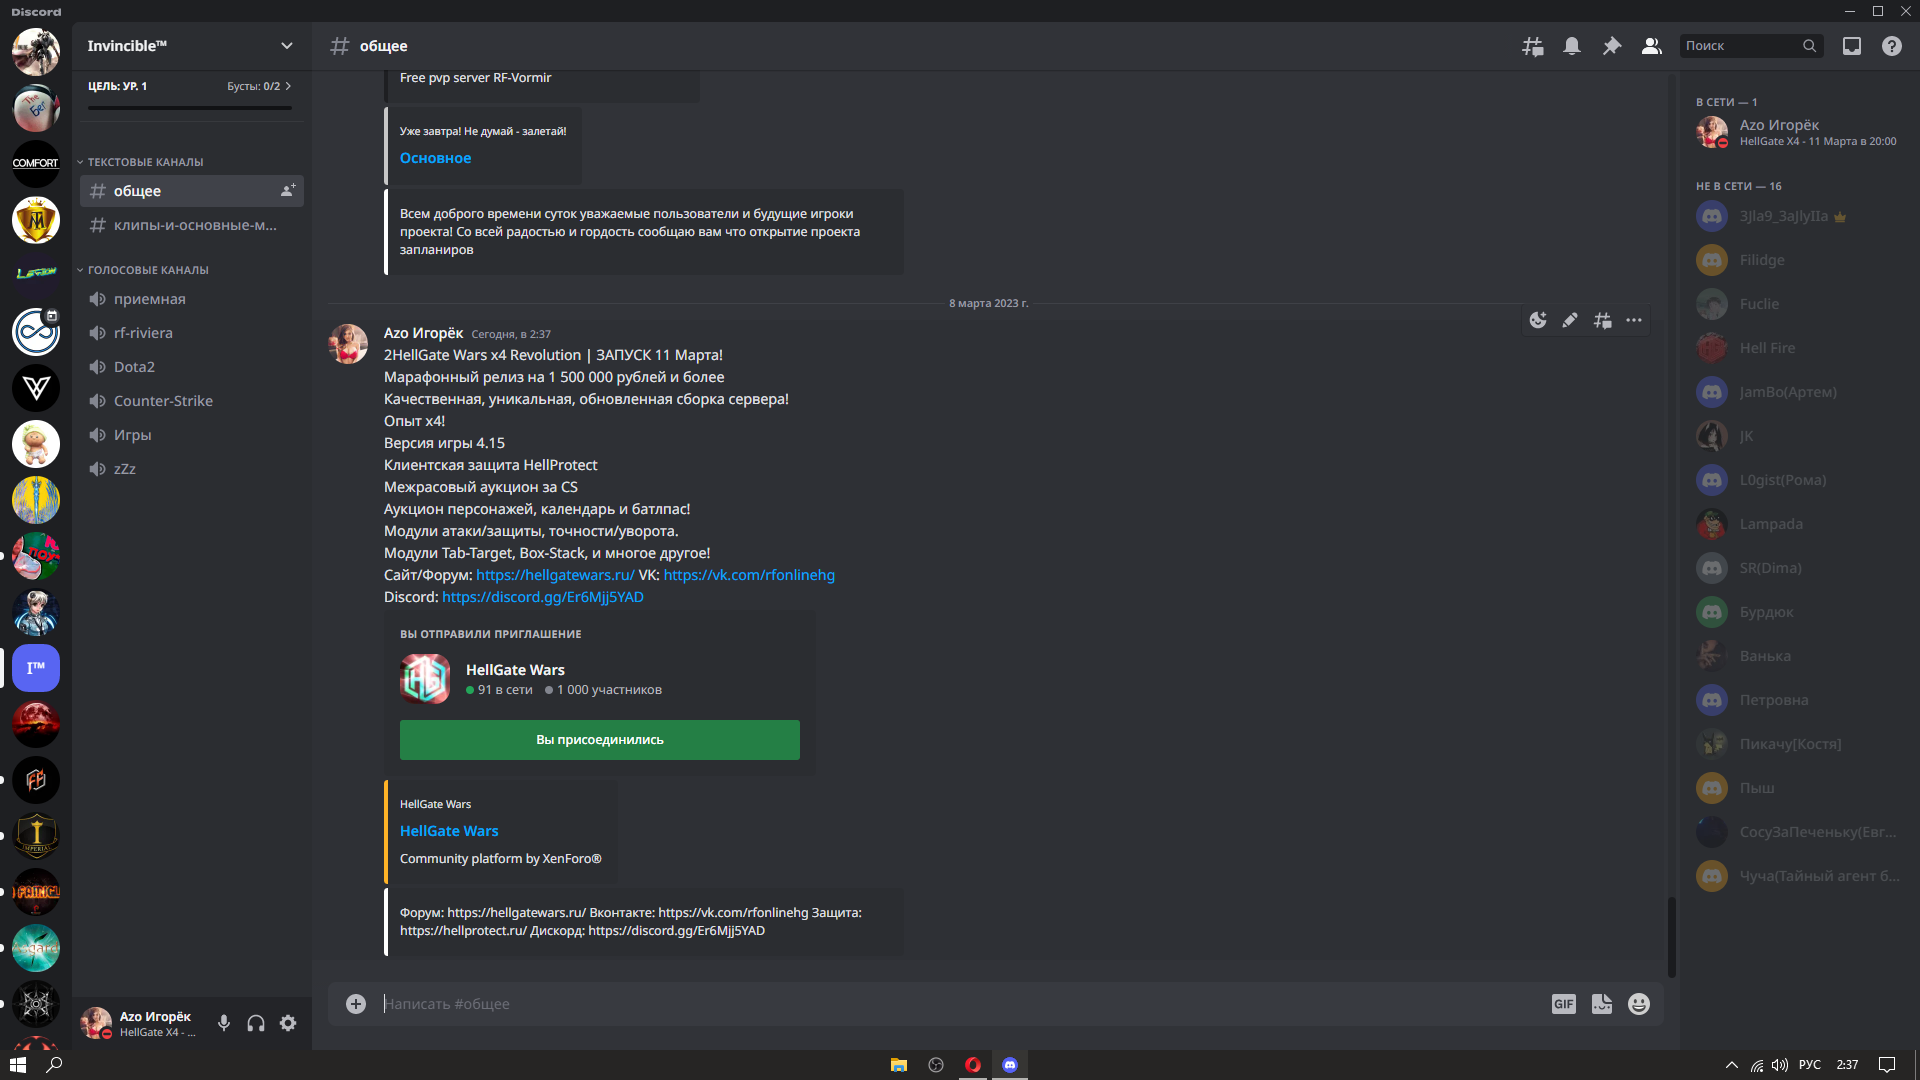This screenshot has width=1920, height=1080.
Task: Open Opera browser from taskbar
Action: (972, 1065)
